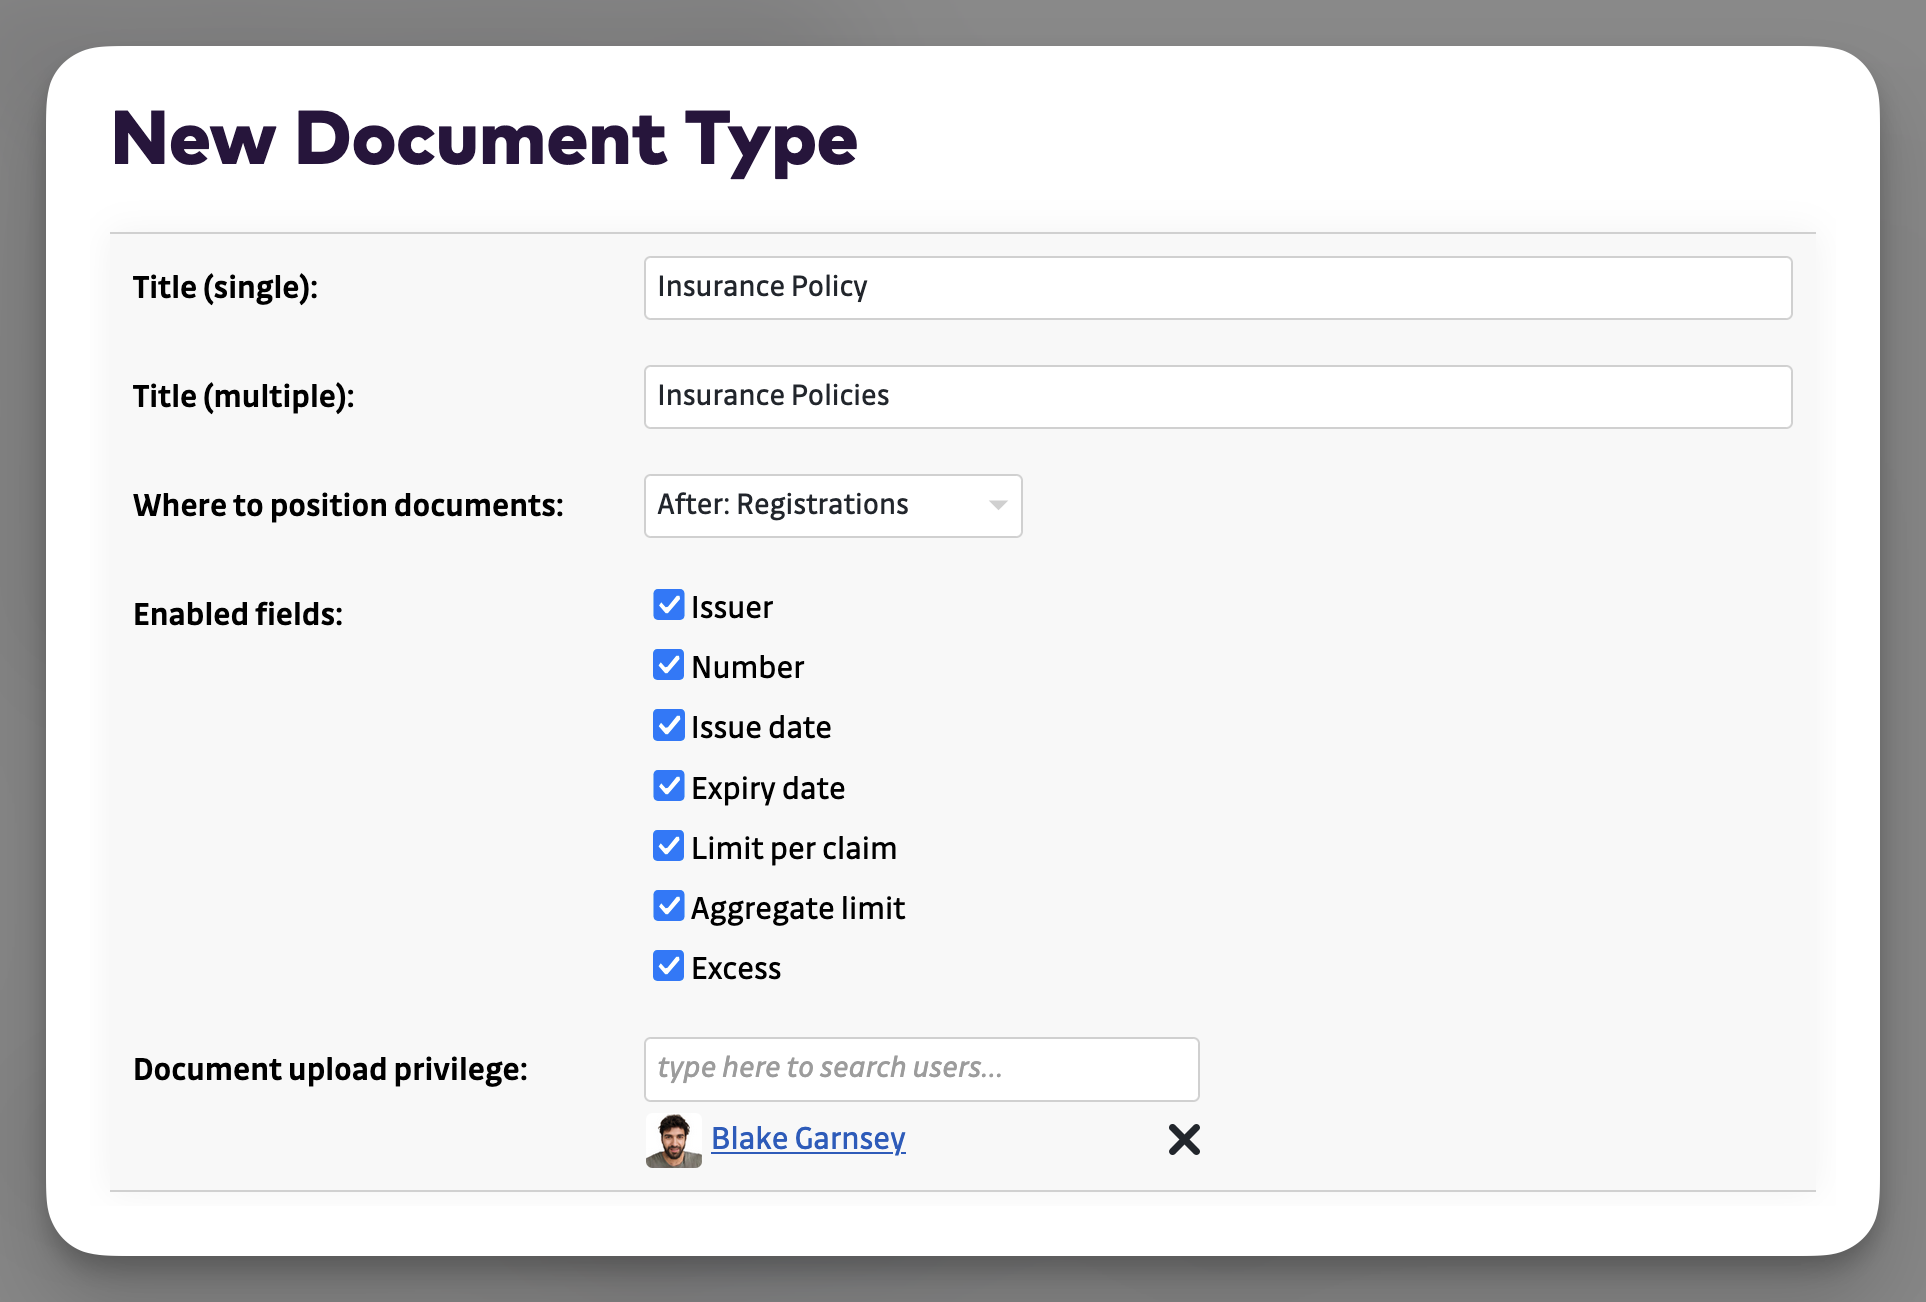
Task: Click the New Document Type heading
Action: [x=484, y=140]
